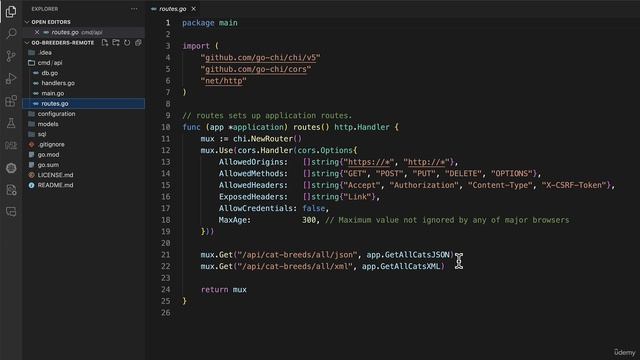The image size is (640, 360).
Task: Click the ExposedHeaders "Link" string
Action: (357, 197)
